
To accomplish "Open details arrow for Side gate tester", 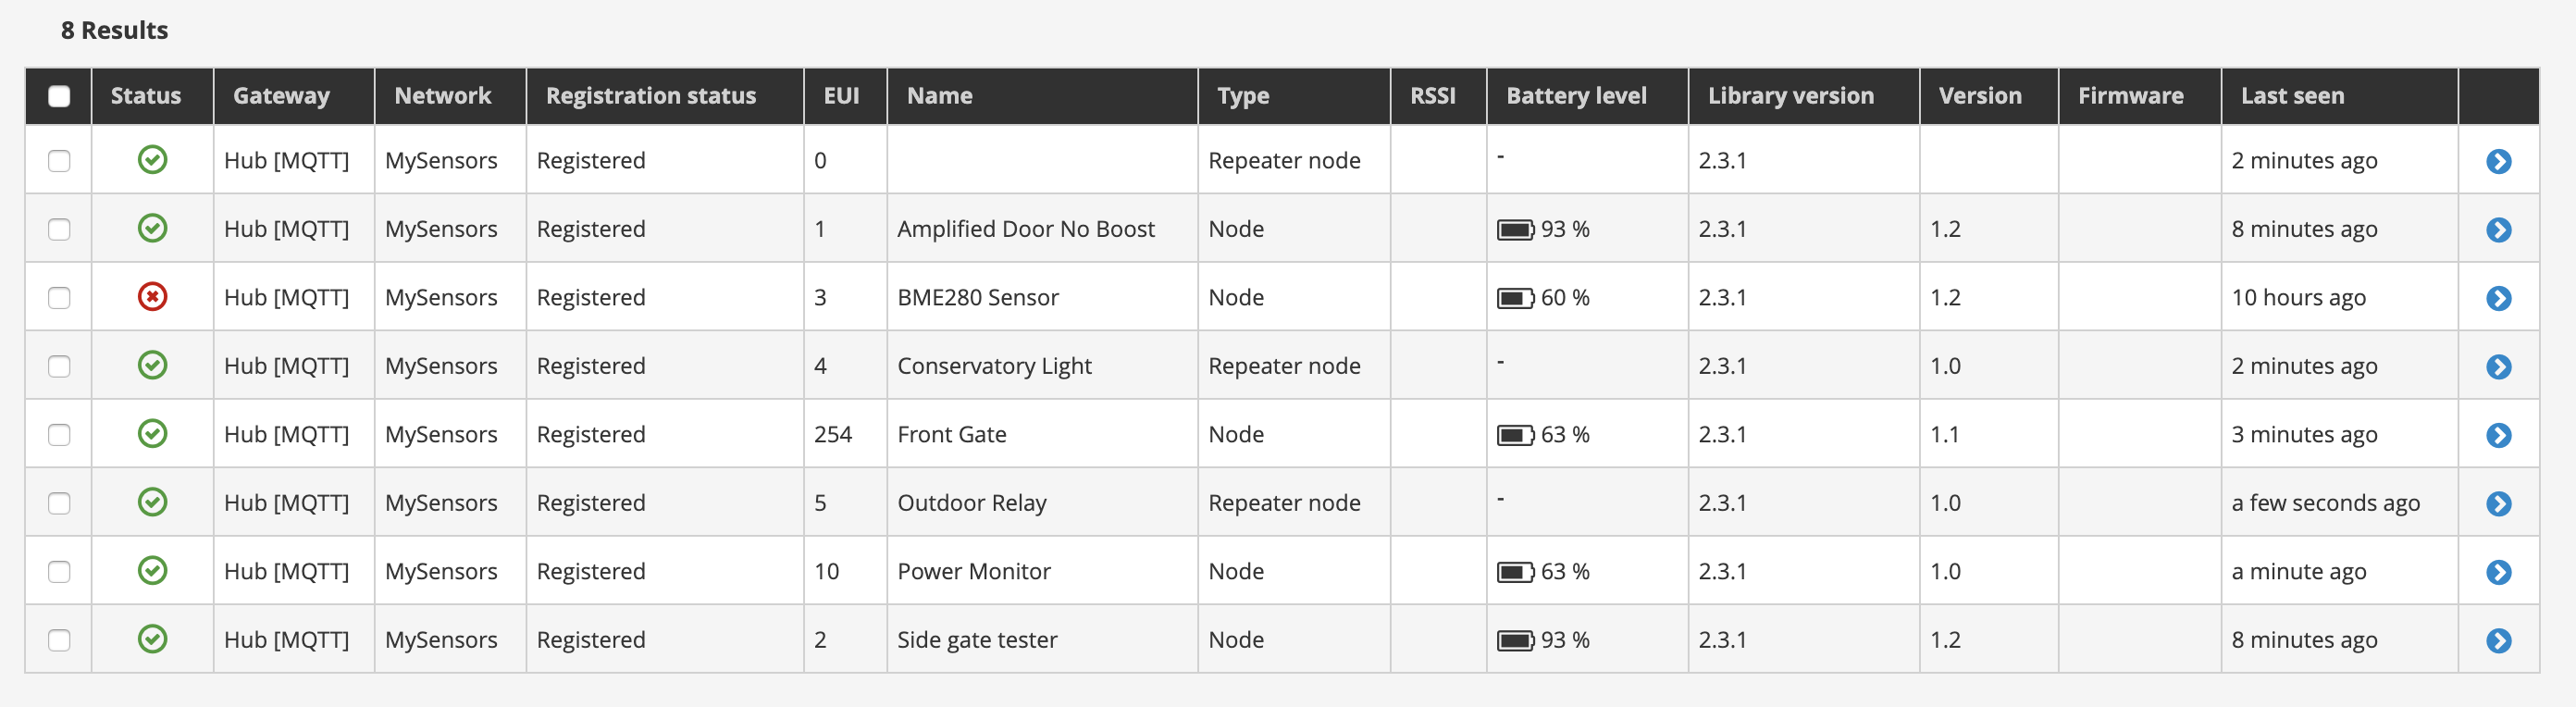I will tap(2498, 640).
